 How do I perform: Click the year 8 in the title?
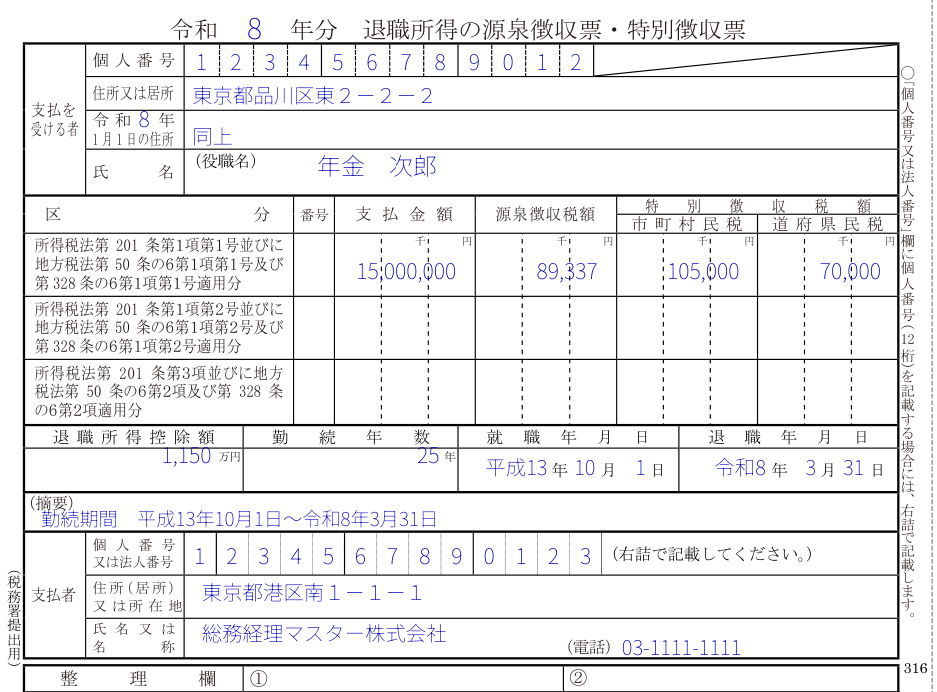pos(254,29)
